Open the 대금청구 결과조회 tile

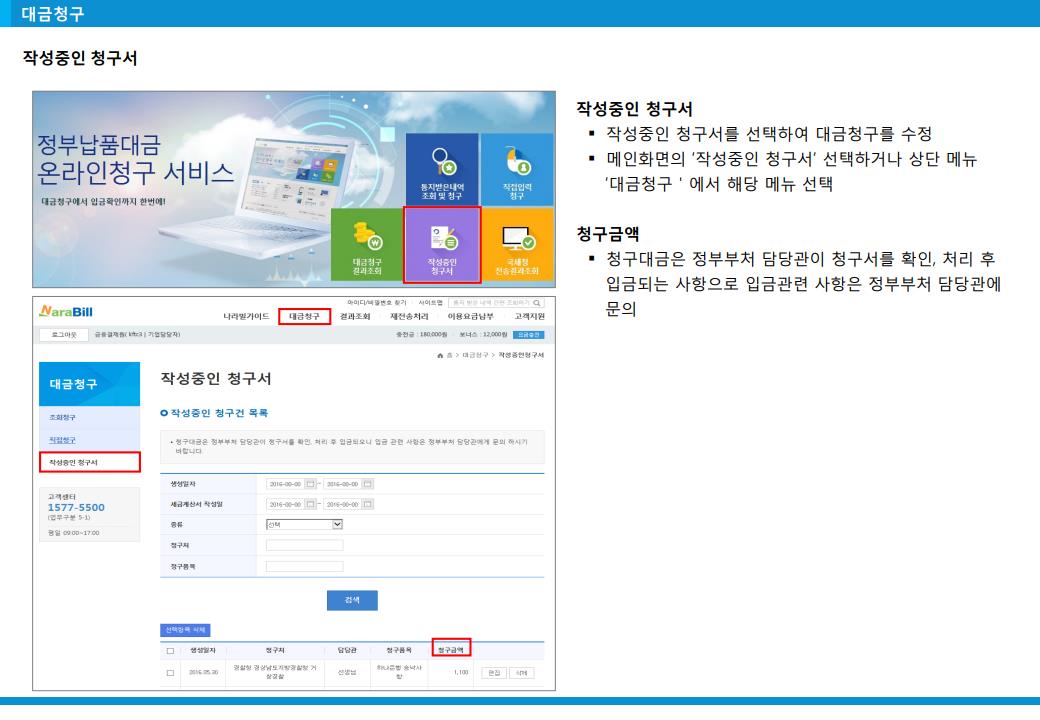point(367,245)
